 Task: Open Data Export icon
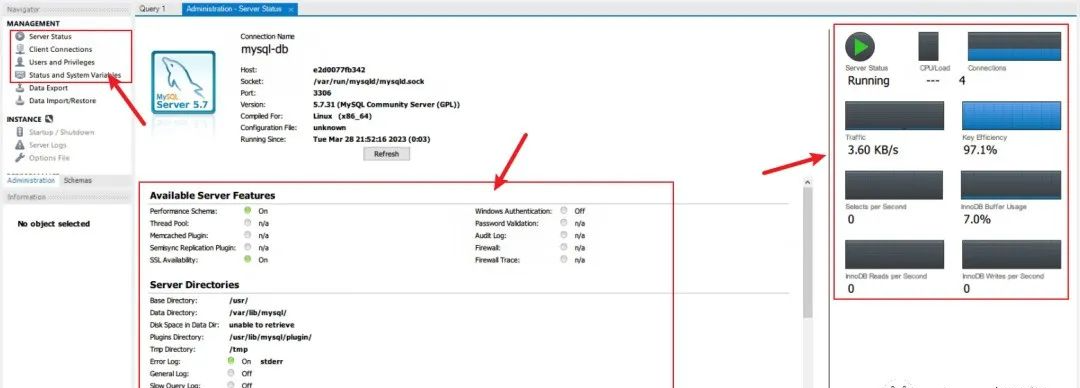coord(20,88)
